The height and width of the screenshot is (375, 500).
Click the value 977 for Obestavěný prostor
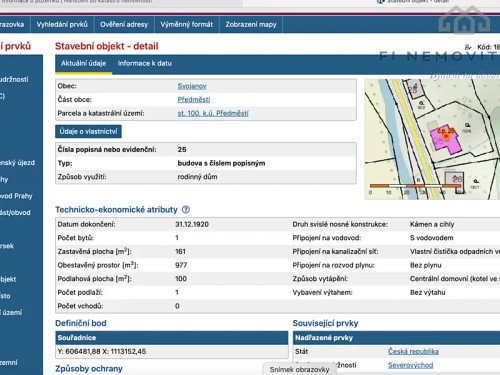181,265
